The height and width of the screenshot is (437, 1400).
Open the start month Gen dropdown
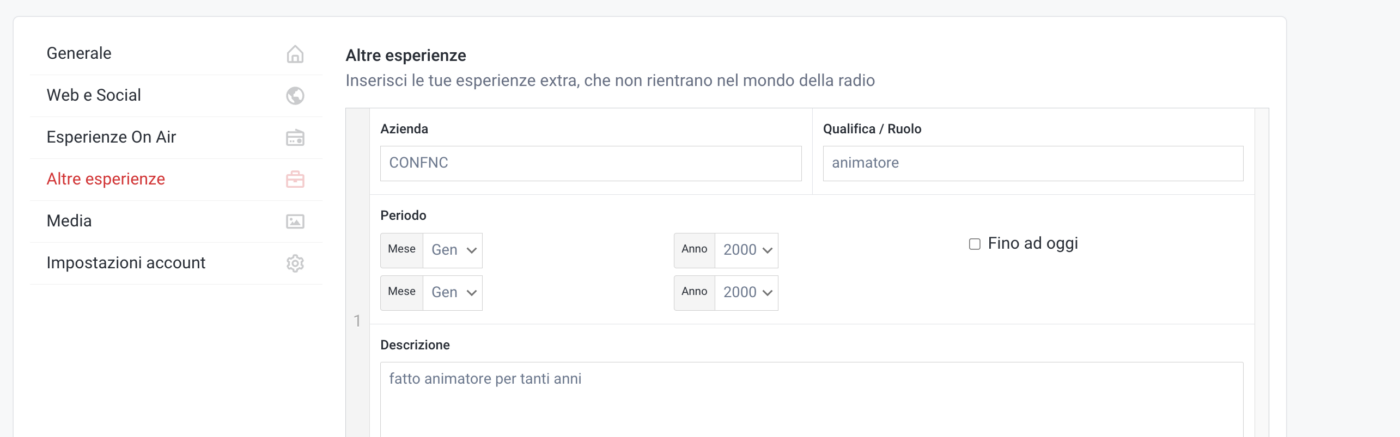[x=452, y=250]
